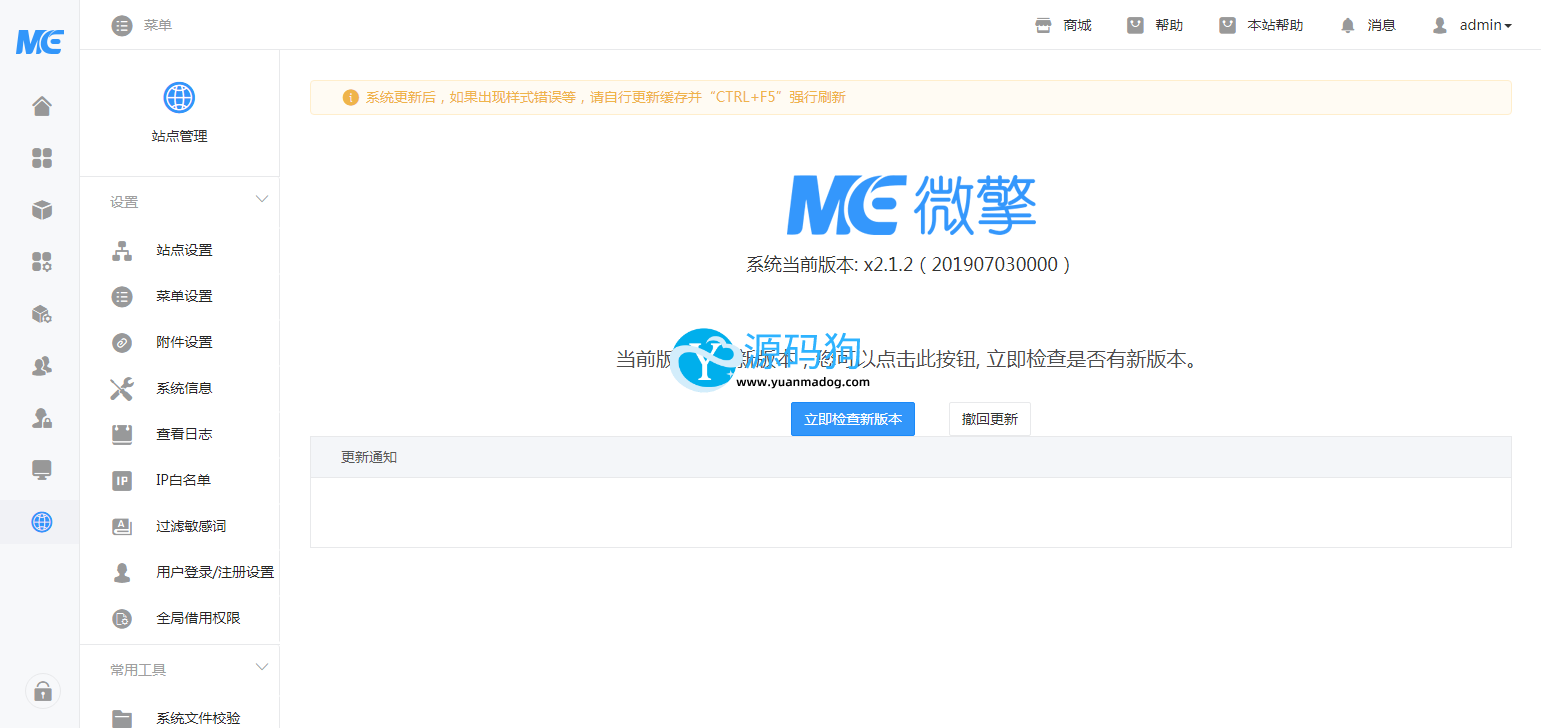Click the 站点管理 heading text
Screen dimensions: 1541x728
(x=179, y=136)
